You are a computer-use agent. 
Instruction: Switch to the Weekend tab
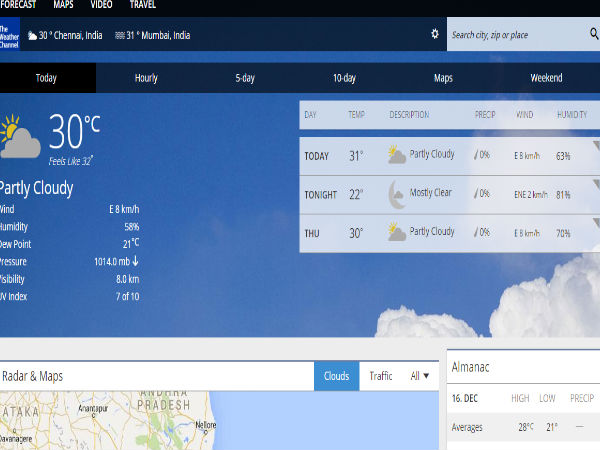point(546,78)
